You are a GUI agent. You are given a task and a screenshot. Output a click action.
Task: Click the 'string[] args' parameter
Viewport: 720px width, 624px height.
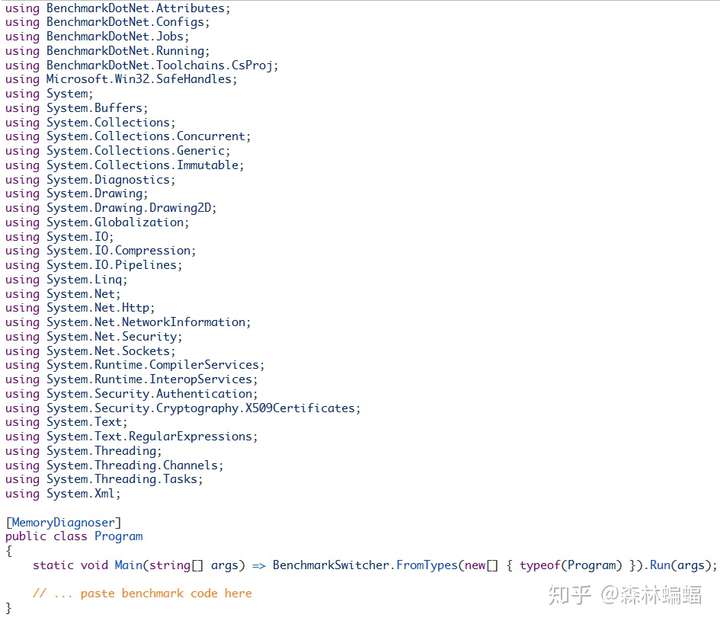coord(196,566)
